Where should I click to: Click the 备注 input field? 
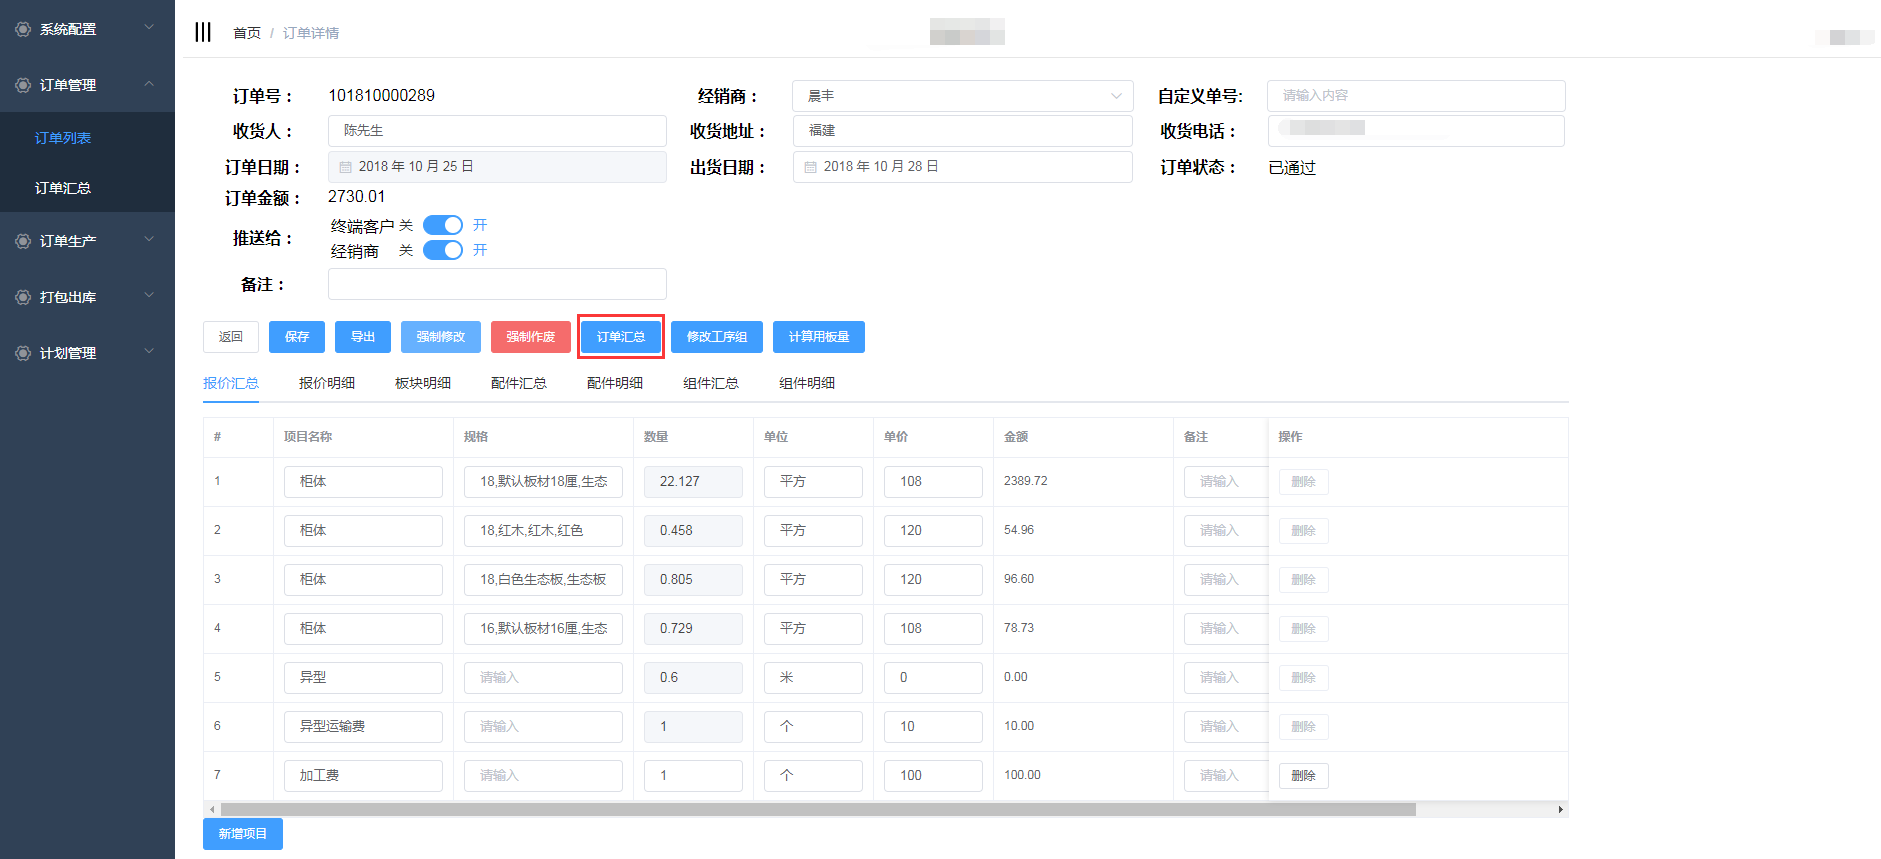[x=497, y=284]
